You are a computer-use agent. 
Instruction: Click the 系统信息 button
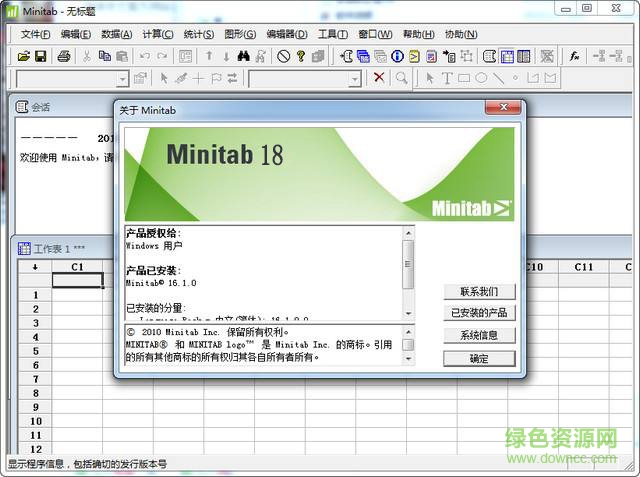479,335
